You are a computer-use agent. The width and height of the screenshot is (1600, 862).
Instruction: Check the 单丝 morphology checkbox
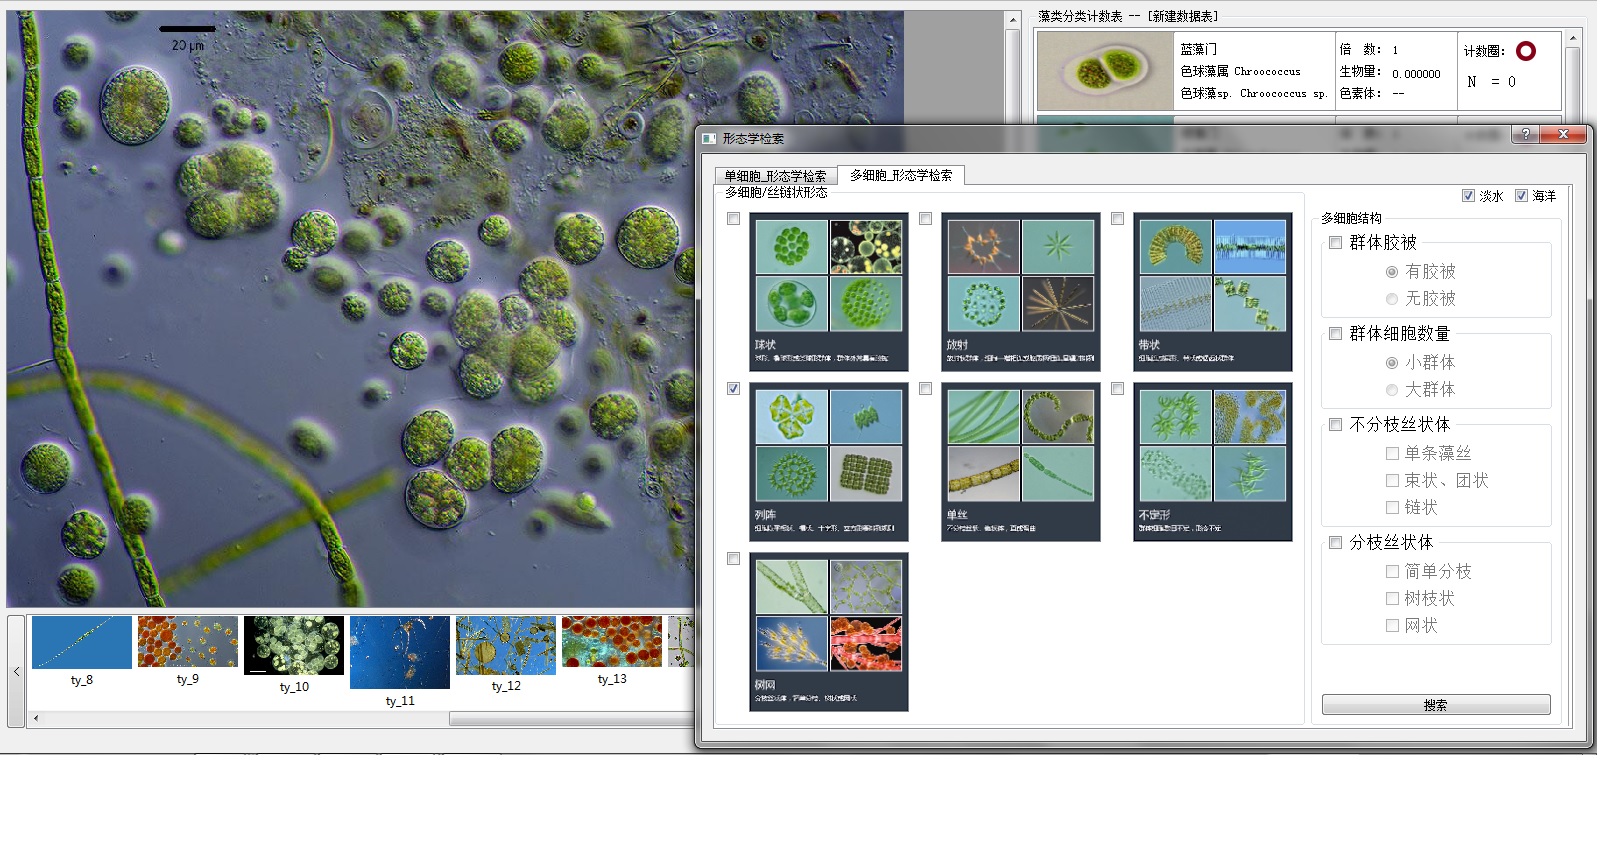(x=926, y=389)
